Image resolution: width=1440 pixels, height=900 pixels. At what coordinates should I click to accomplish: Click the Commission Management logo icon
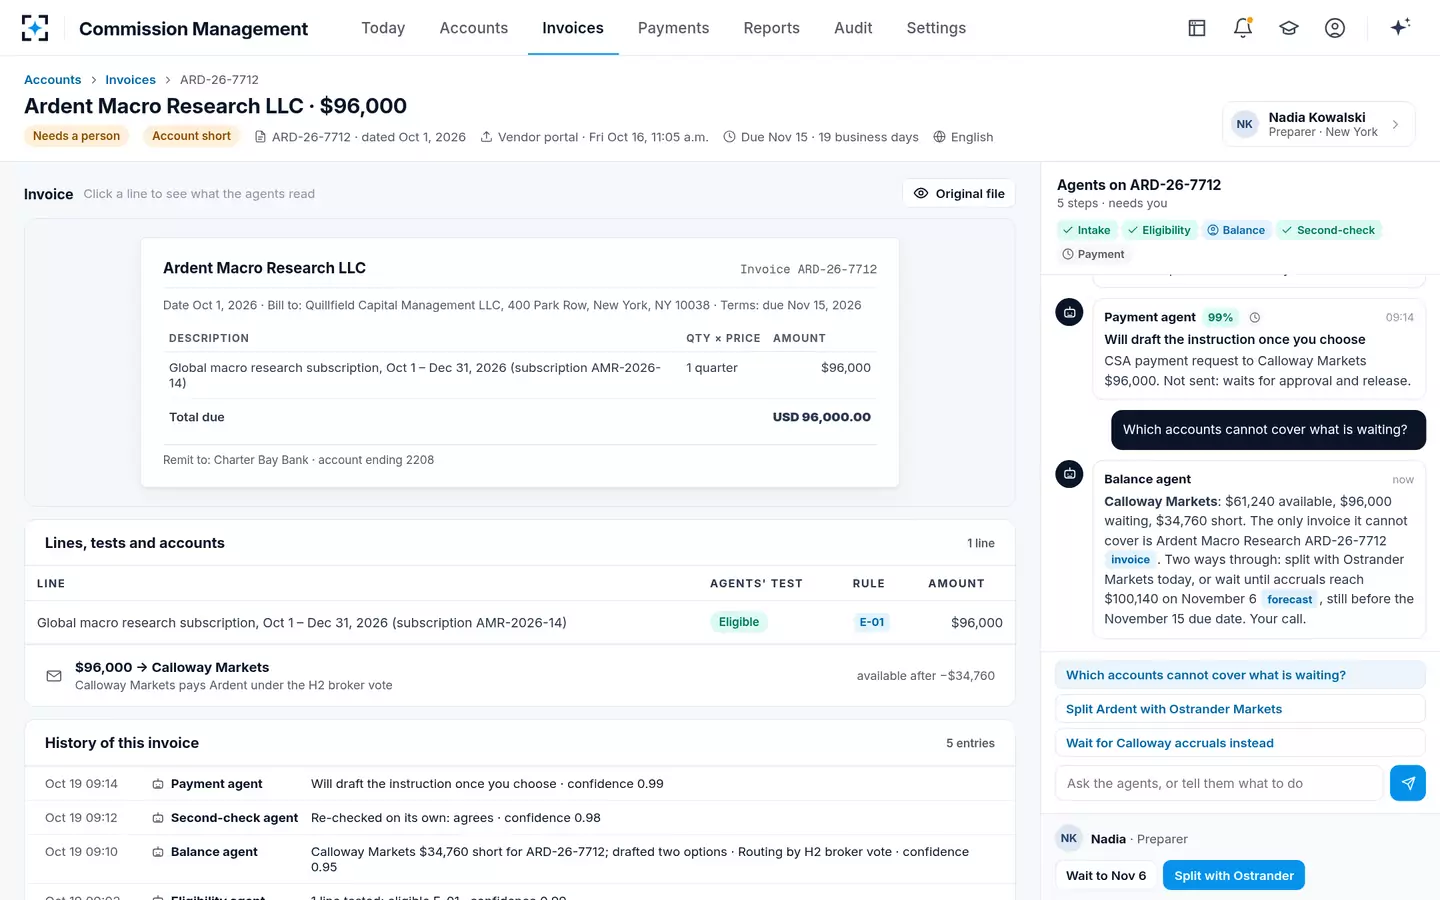tap(35, 28)
